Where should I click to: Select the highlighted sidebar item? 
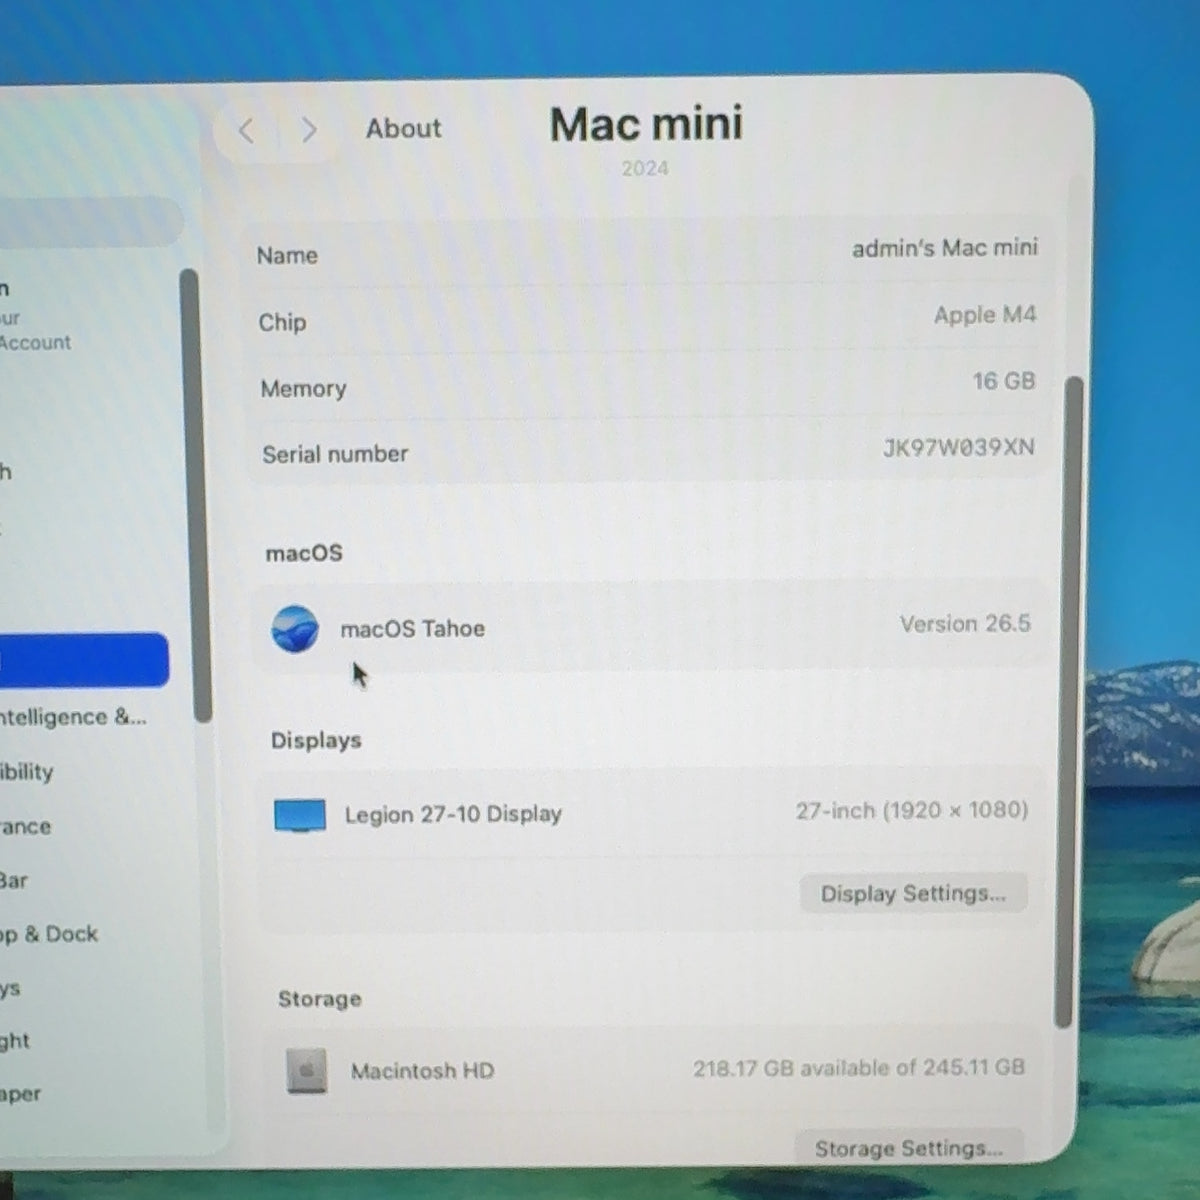(84, 660)
